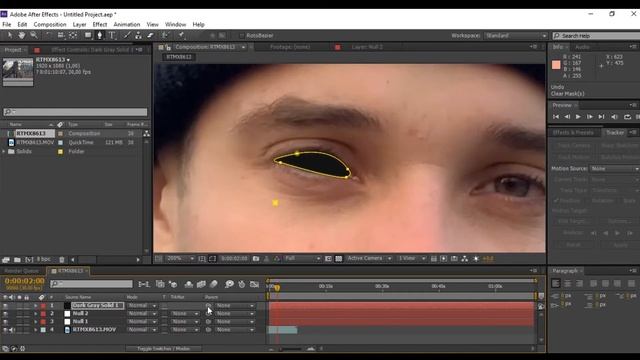Select the Selection arrow tool
This screenshot has width=640, height=360.
coord(9,36)
